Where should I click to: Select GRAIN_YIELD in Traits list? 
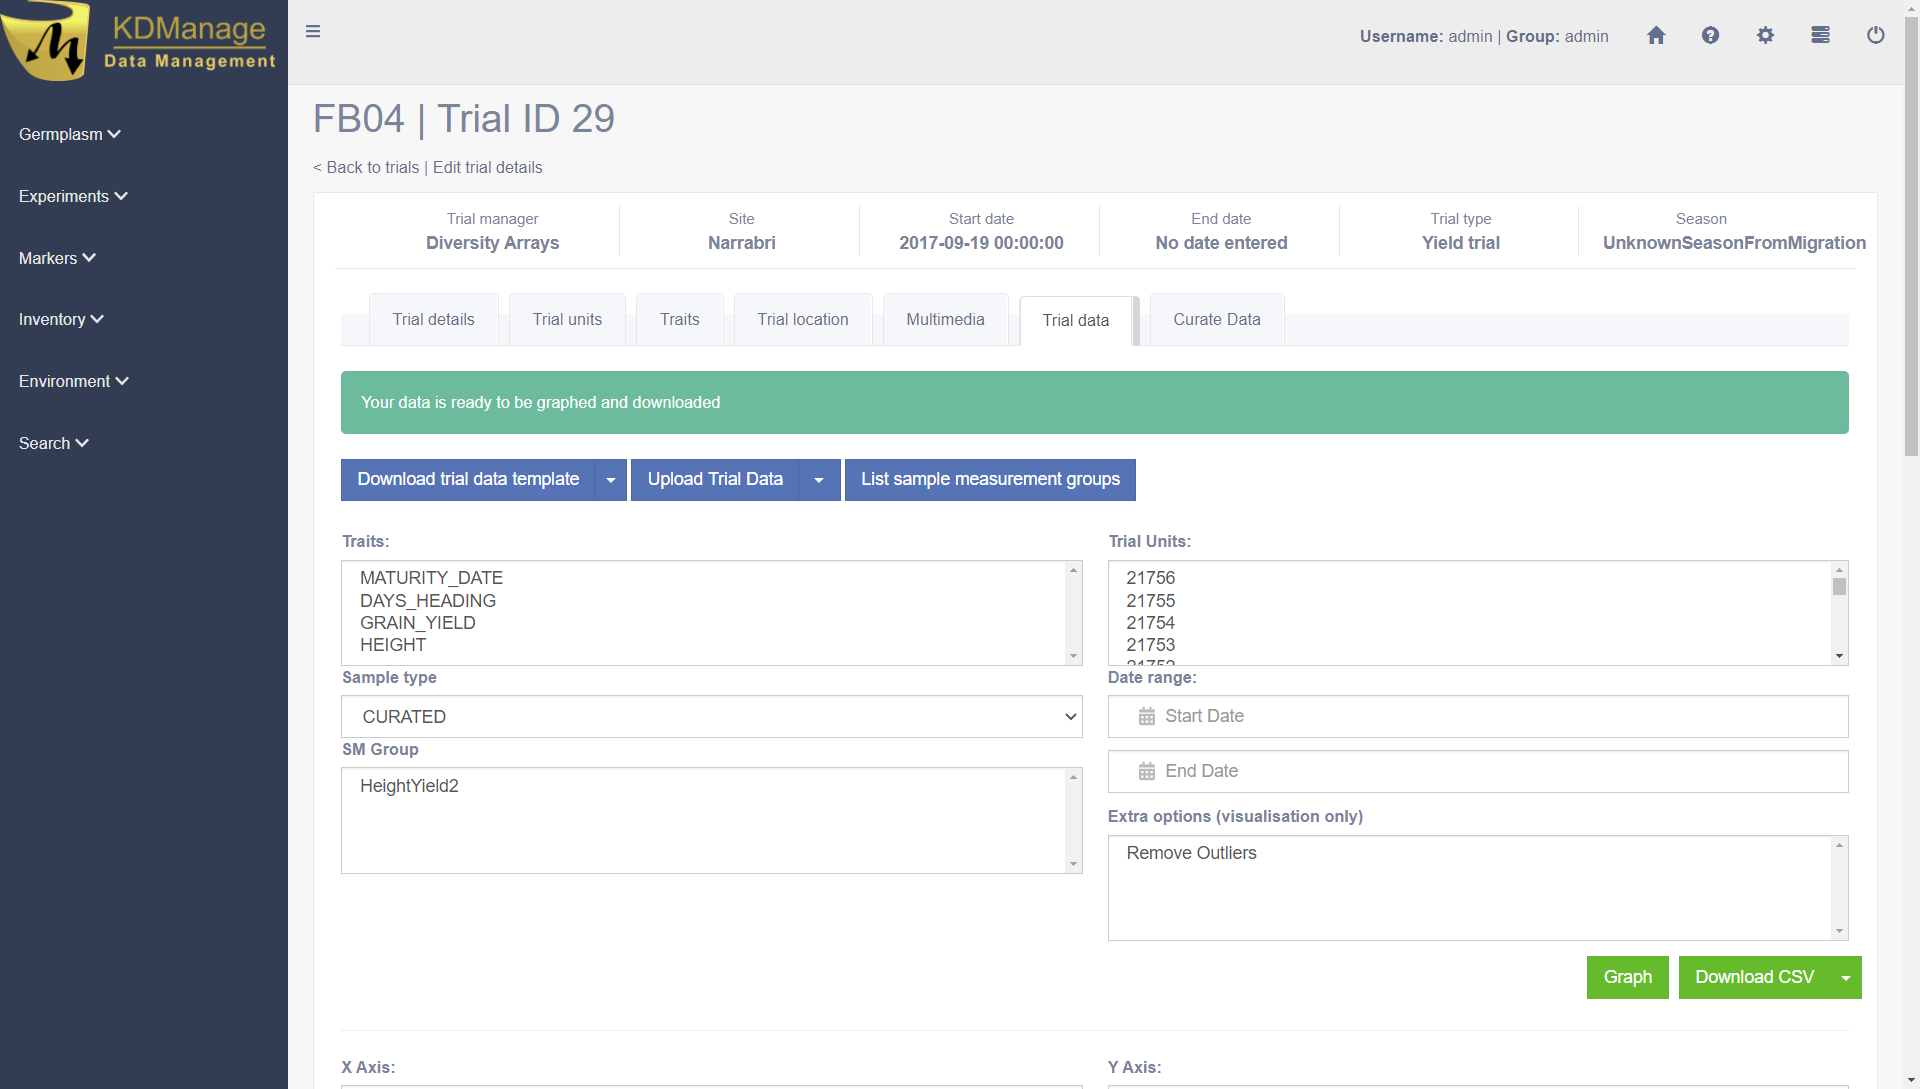pyautogui.click(x=417, y=623)
